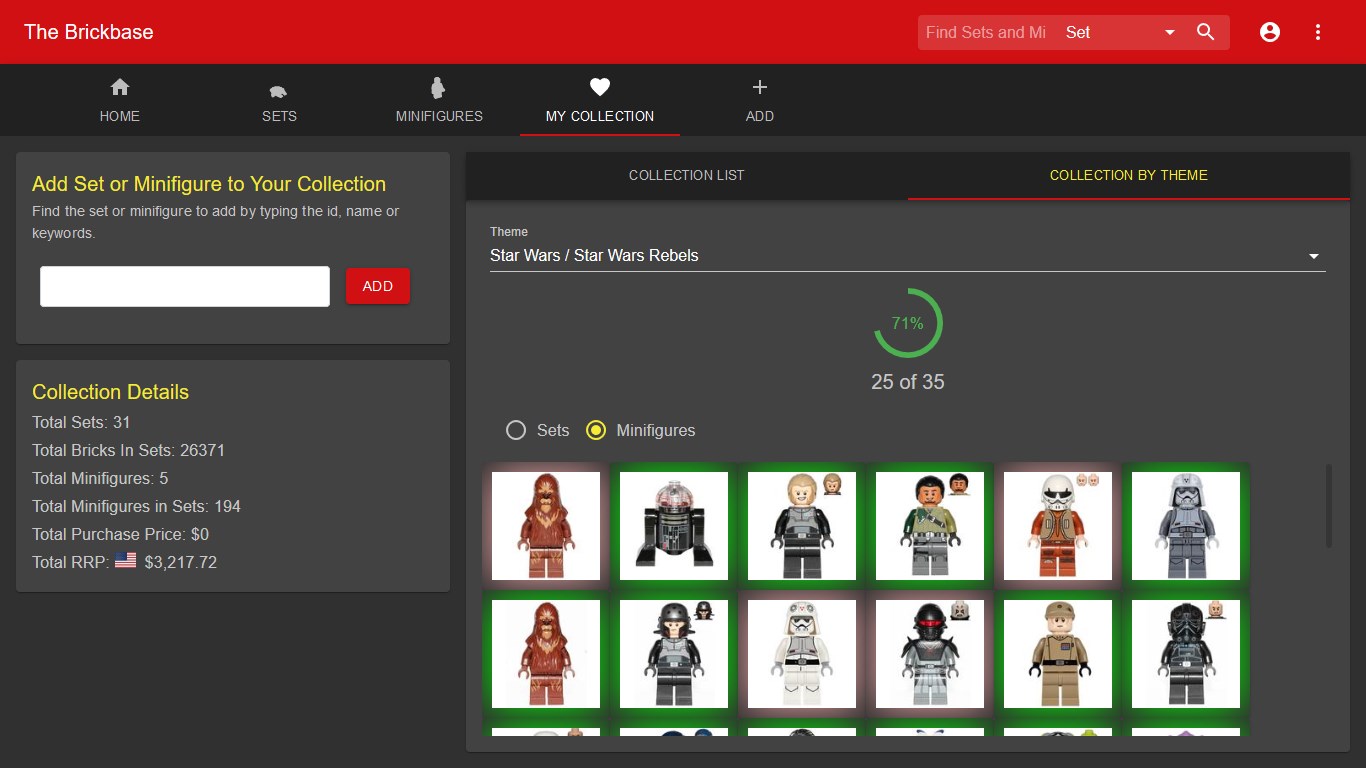Click the Total Minifigures: 5 text

[100, 478]
